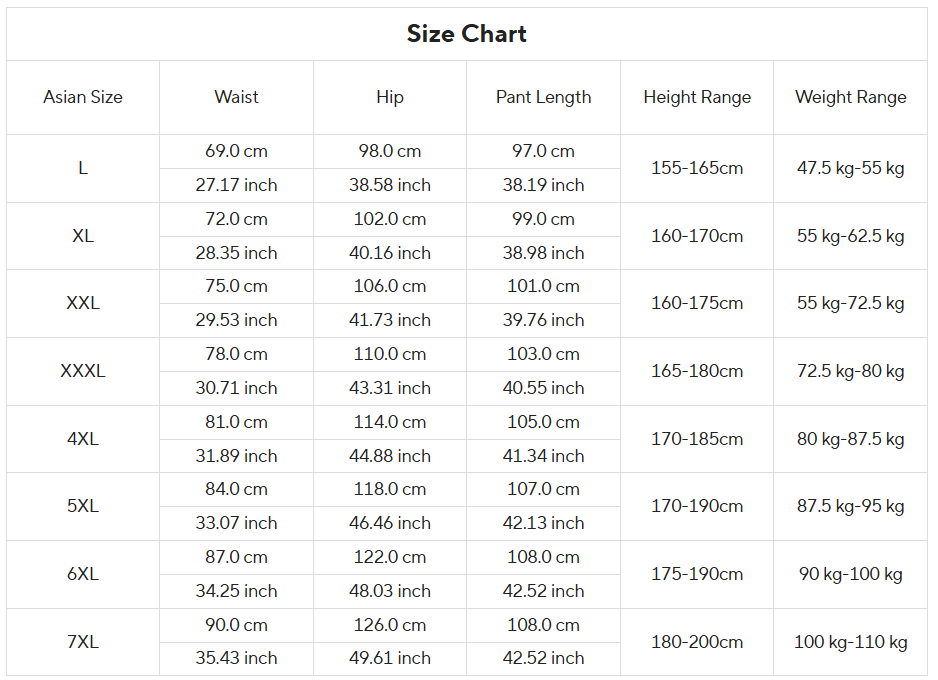Click the 4XL size label
938x680 pixels.
(83, 439)
